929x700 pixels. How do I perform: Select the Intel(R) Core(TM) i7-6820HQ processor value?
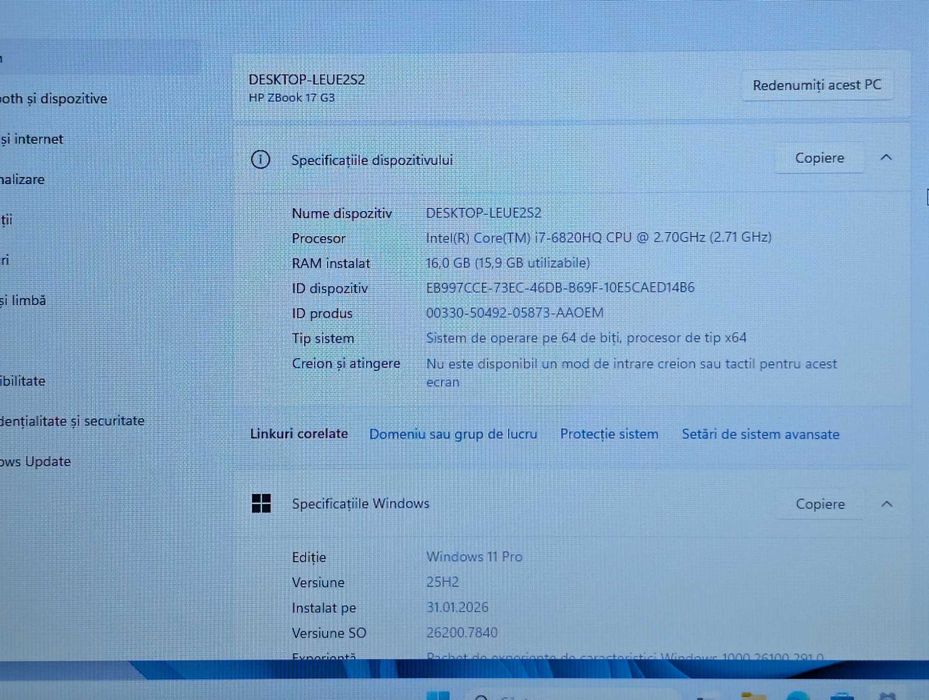(x=598, y=238)
